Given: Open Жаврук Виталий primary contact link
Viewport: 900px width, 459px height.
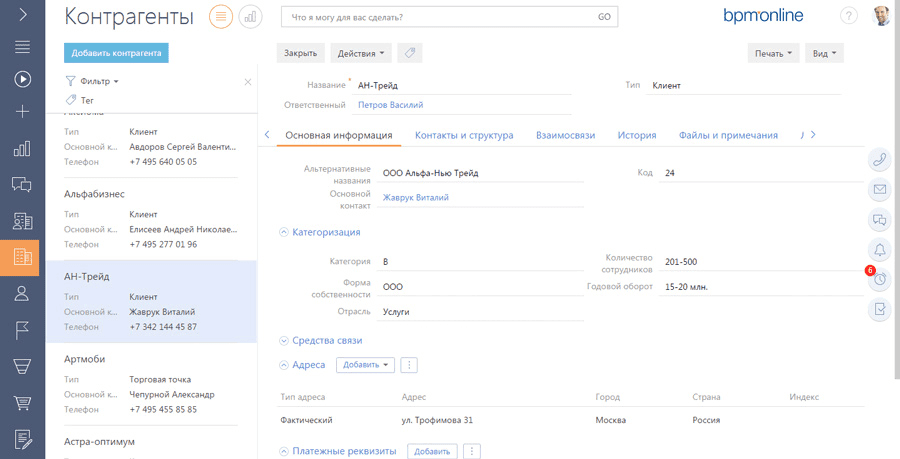Looking at the screenshot, I should [416, 197].
